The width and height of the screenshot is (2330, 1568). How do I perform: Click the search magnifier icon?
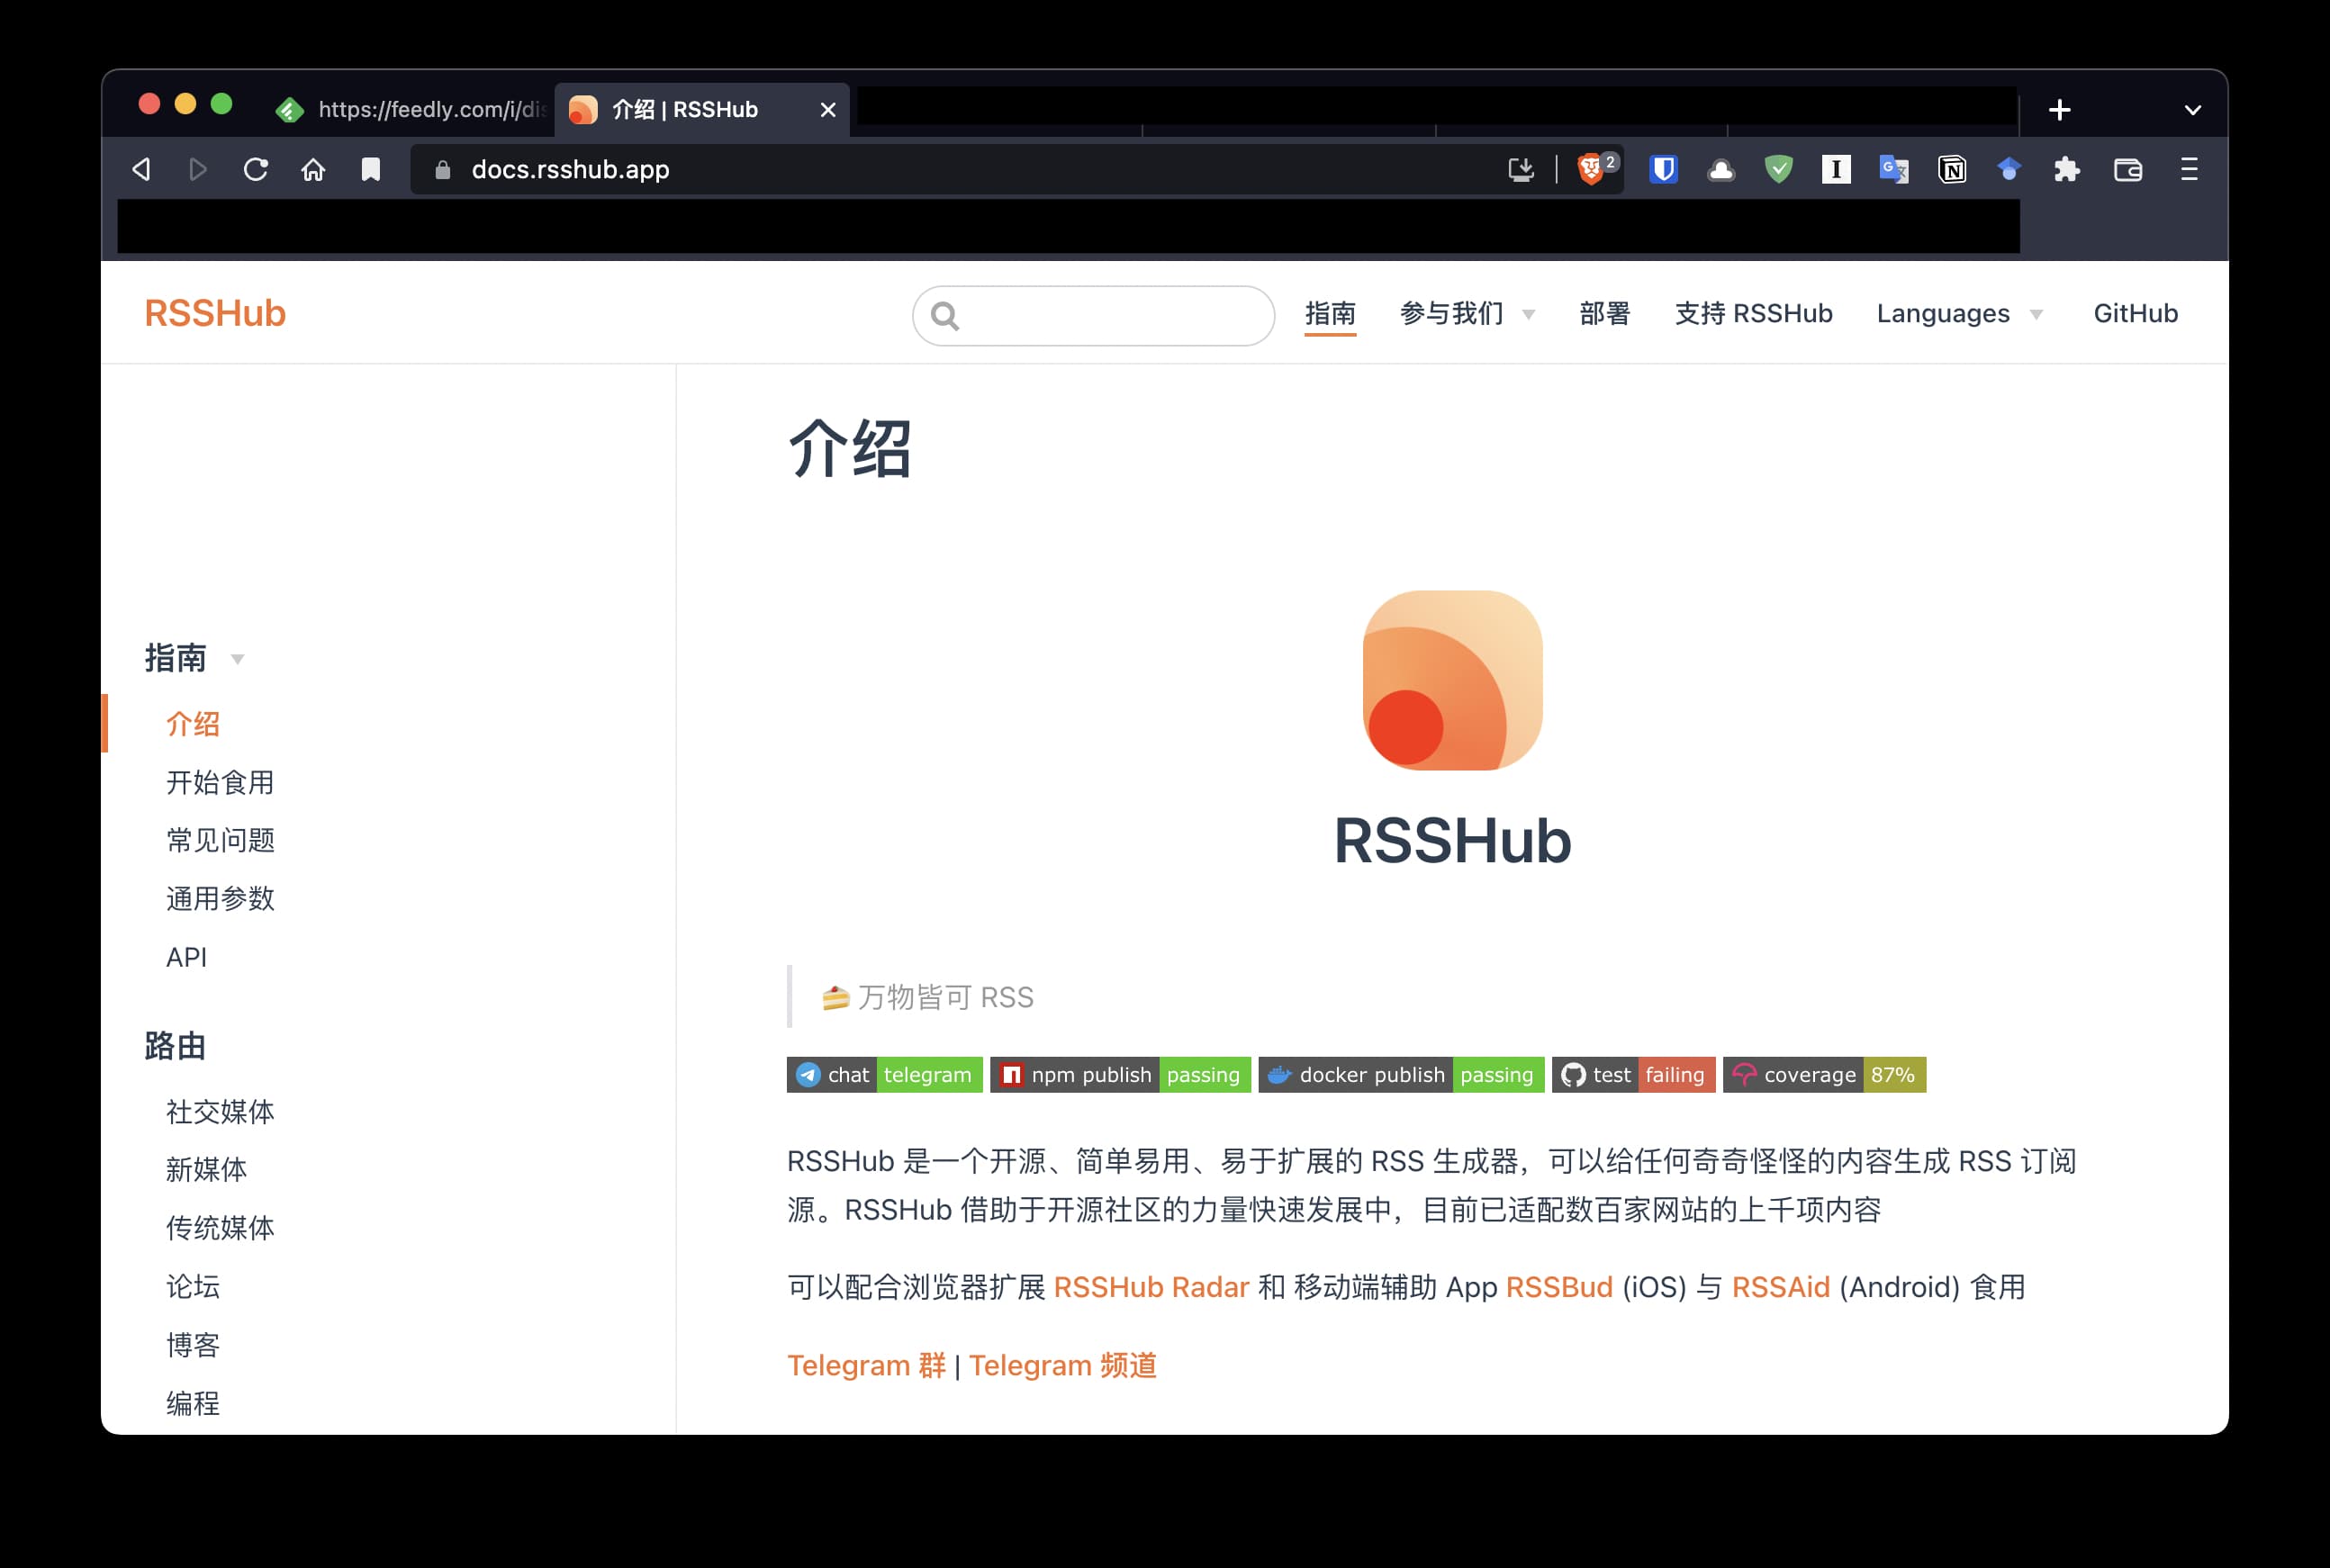coord(945,316)
